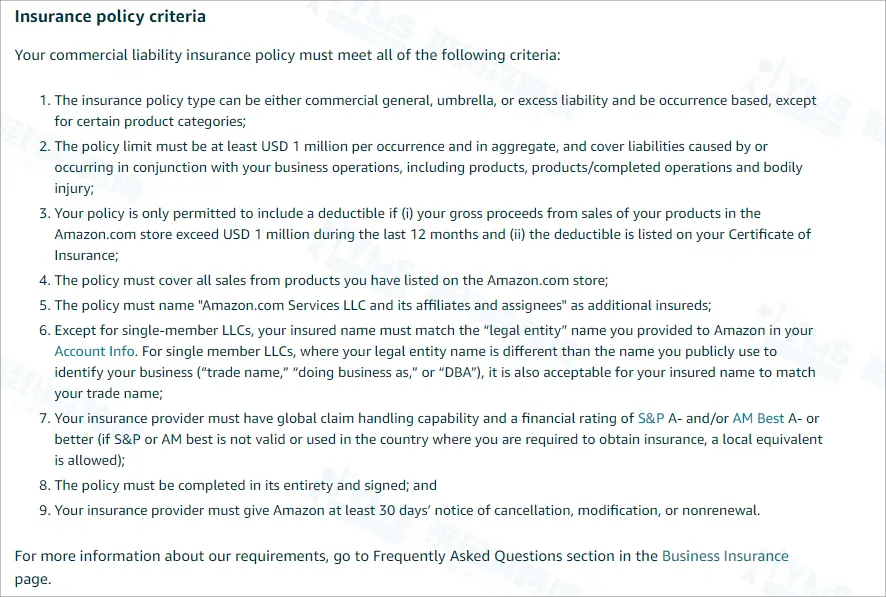Click the intro sentence about commercial liability policy
Viewport: 886px width, 597px height.
point(287,54)
